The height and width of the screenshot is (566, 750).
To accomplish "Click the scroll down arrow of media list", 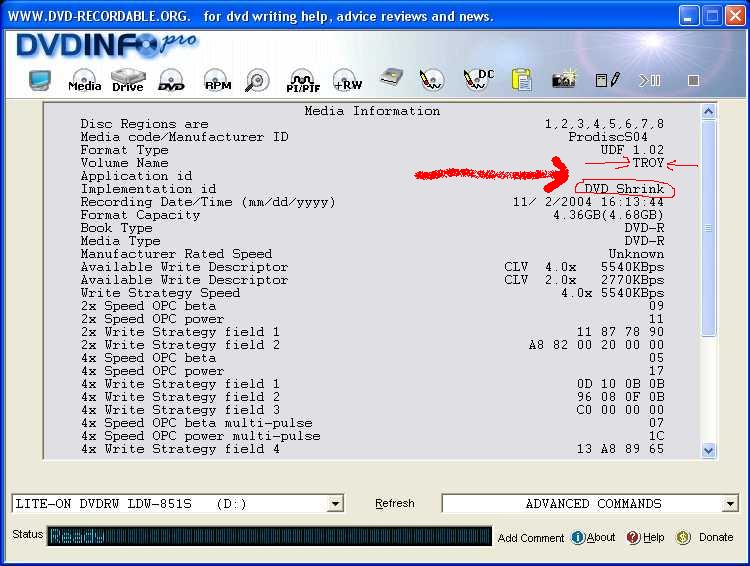I will pyautogui.click(x=708, y=450).
